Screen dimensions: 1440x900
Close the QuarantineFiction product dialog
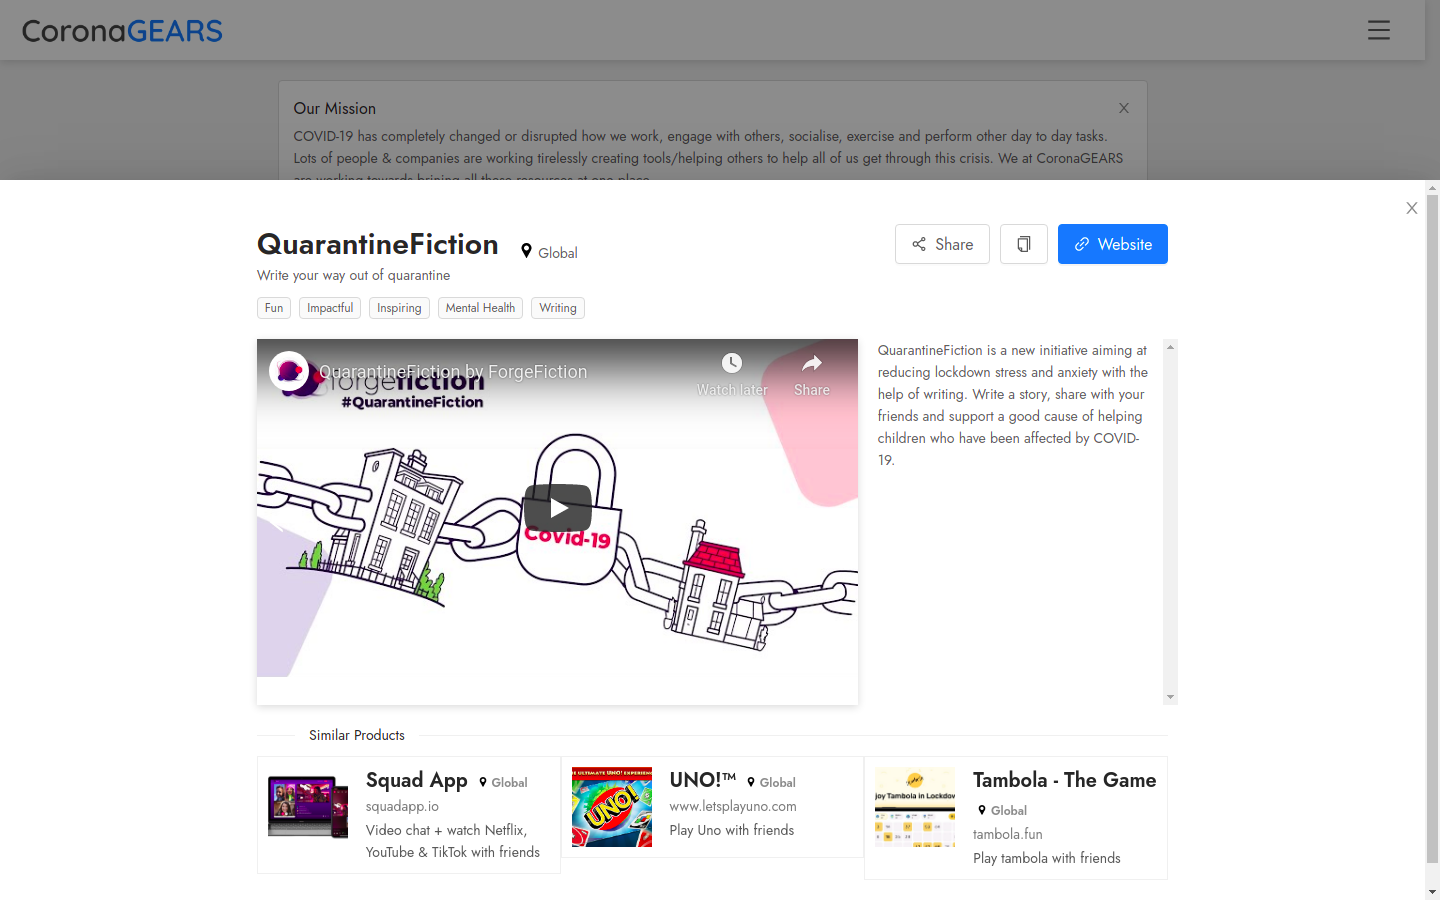[x=1412, y=208]
